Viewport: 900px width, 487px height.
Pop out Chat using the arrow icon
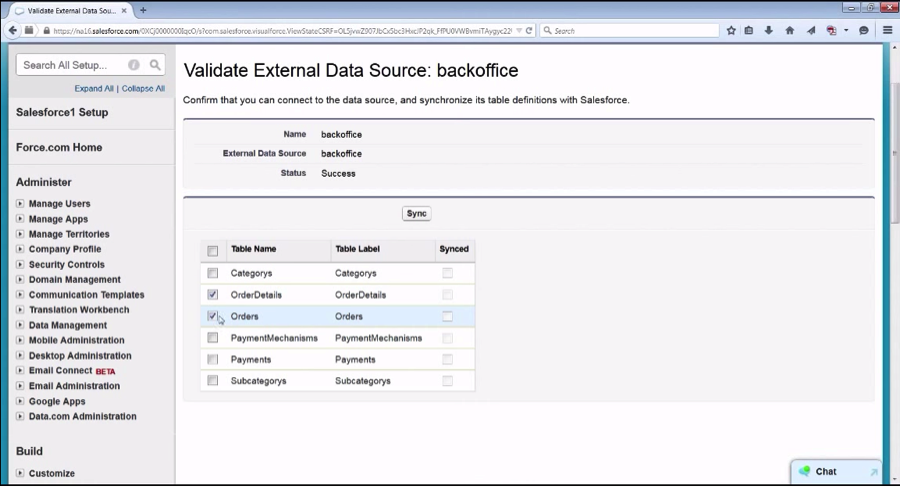(x=874, y=472)
